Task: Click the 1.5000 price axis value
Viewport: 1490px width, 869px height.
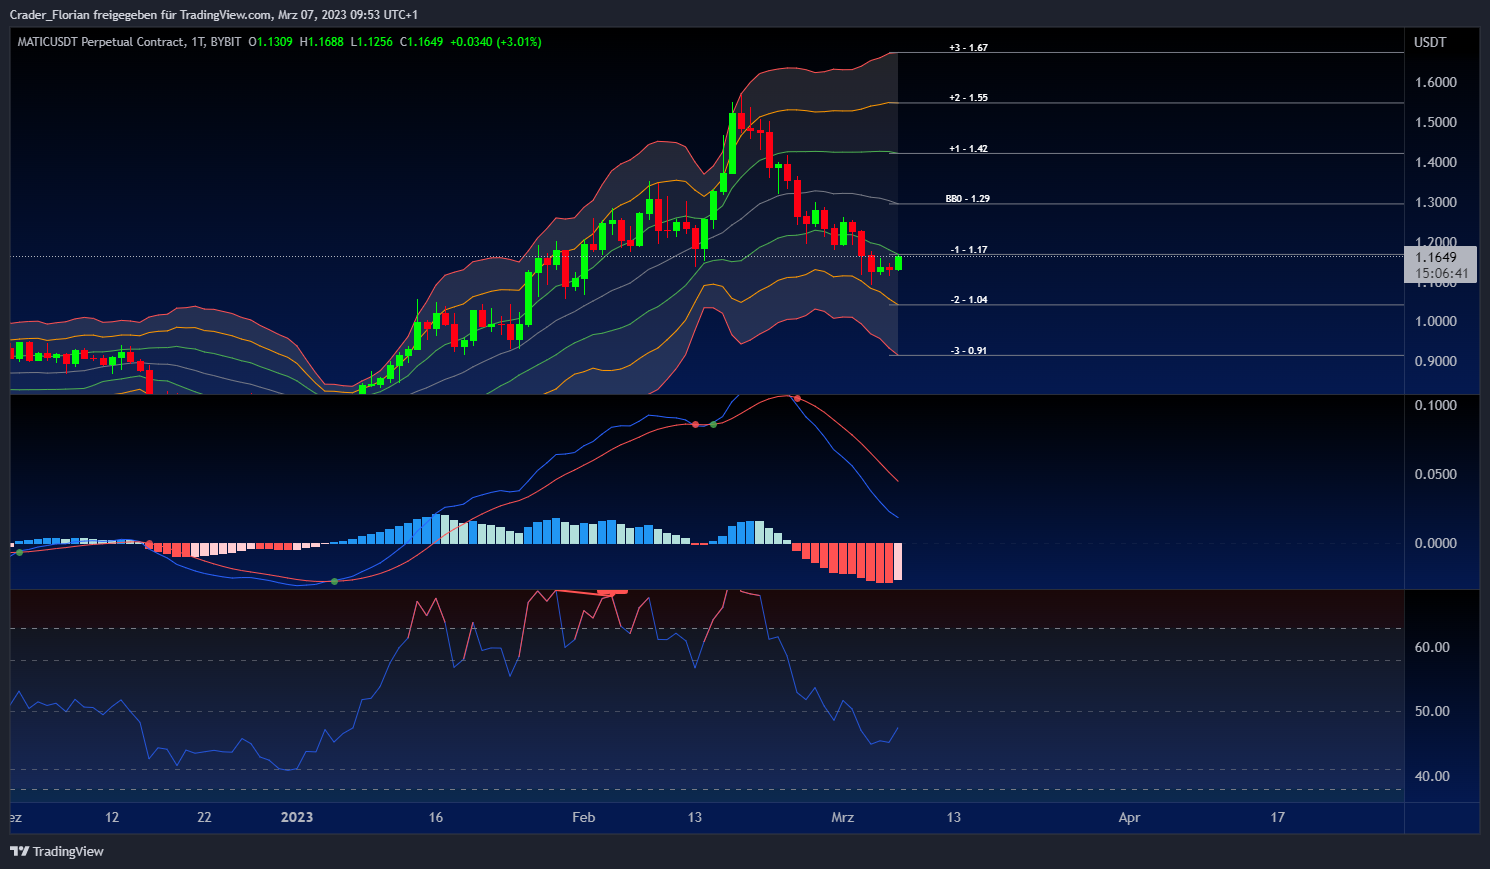Action: tap(1436, 122)
